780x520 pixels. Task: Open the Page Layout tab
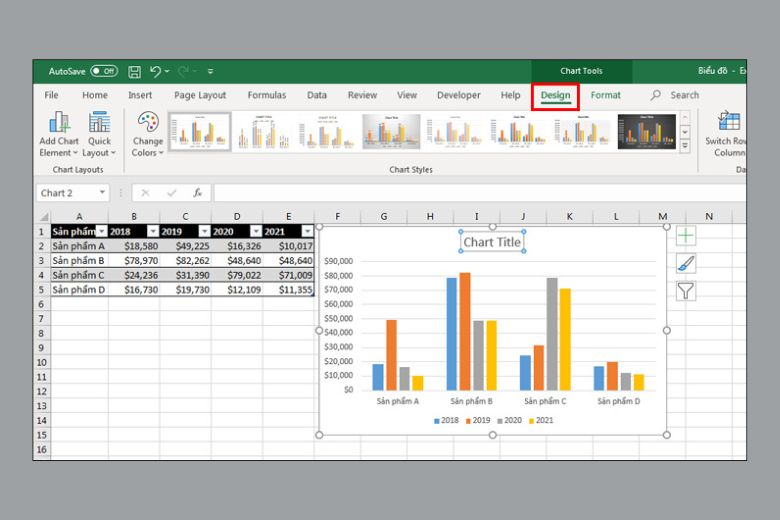tap(200, 95)
